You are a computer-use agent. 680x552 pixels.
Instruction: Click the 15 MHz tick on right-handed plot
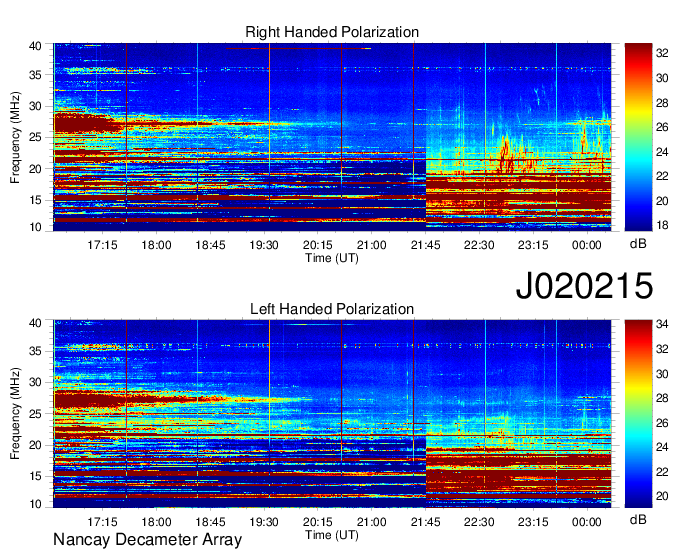35,200
